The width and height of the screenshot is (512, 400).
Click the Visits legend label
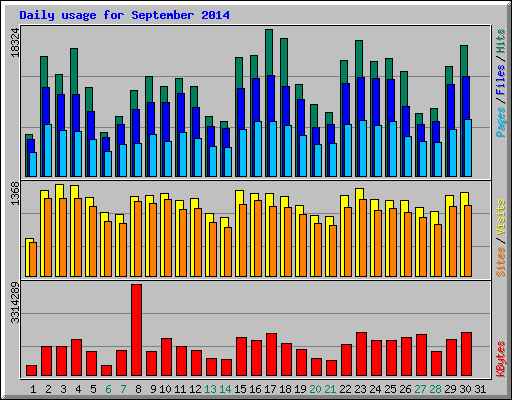pyautogui.click(x=501, y=217)
